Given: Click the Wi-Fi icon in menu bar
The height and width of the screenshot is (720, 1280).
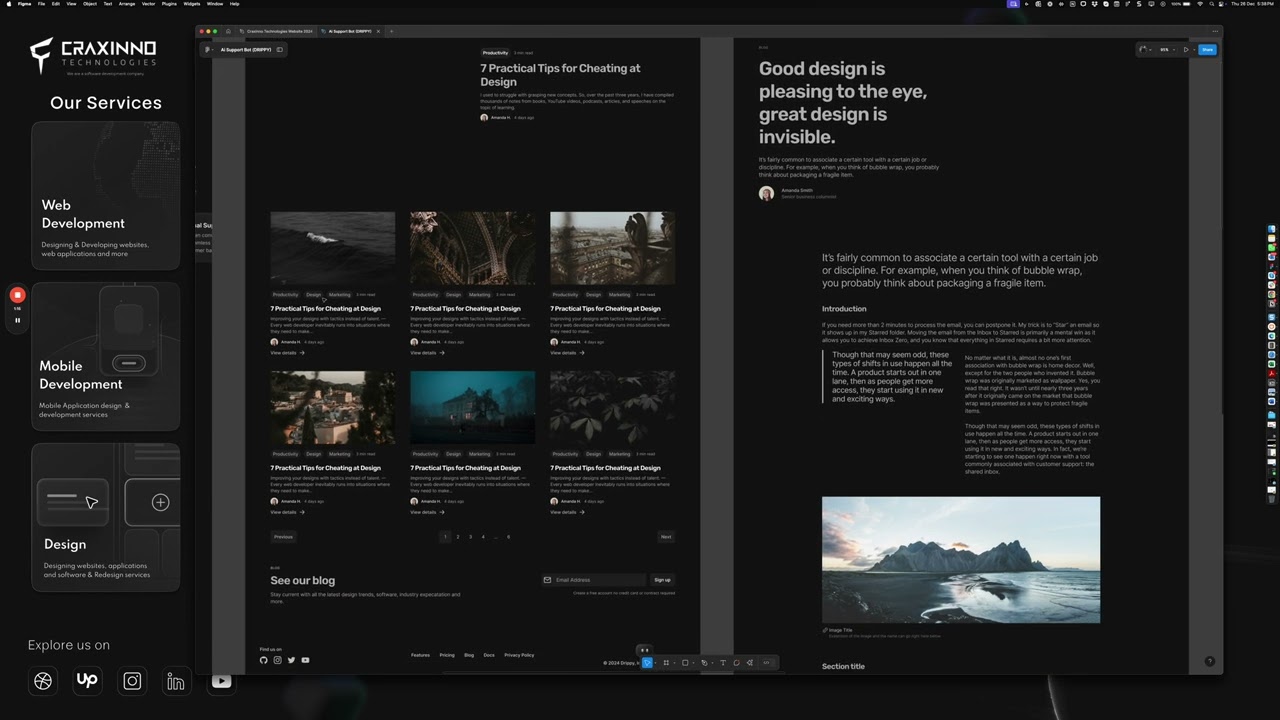Looking at the screenshot, I should click(1200, 4).
